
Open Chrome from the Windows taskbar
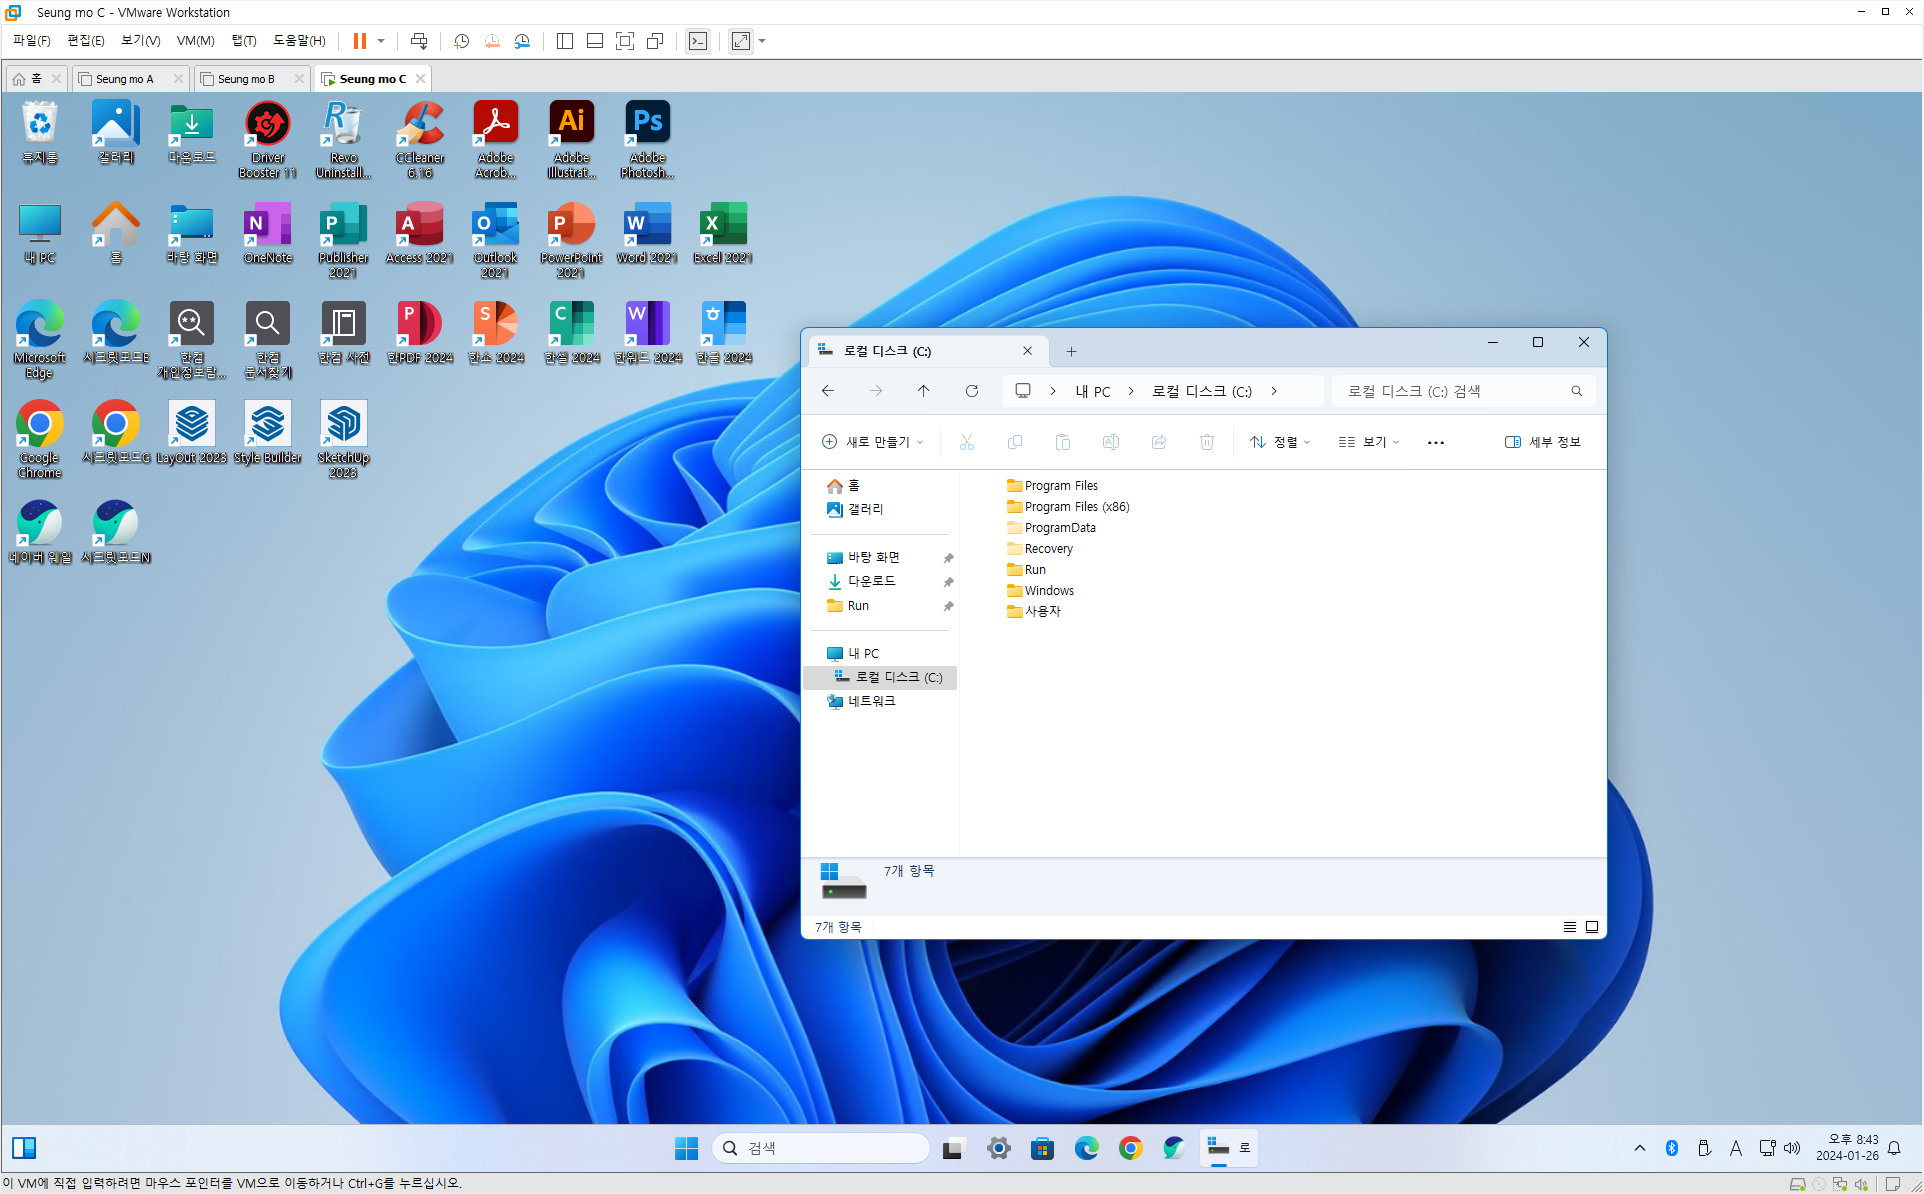(1130, 1148)
